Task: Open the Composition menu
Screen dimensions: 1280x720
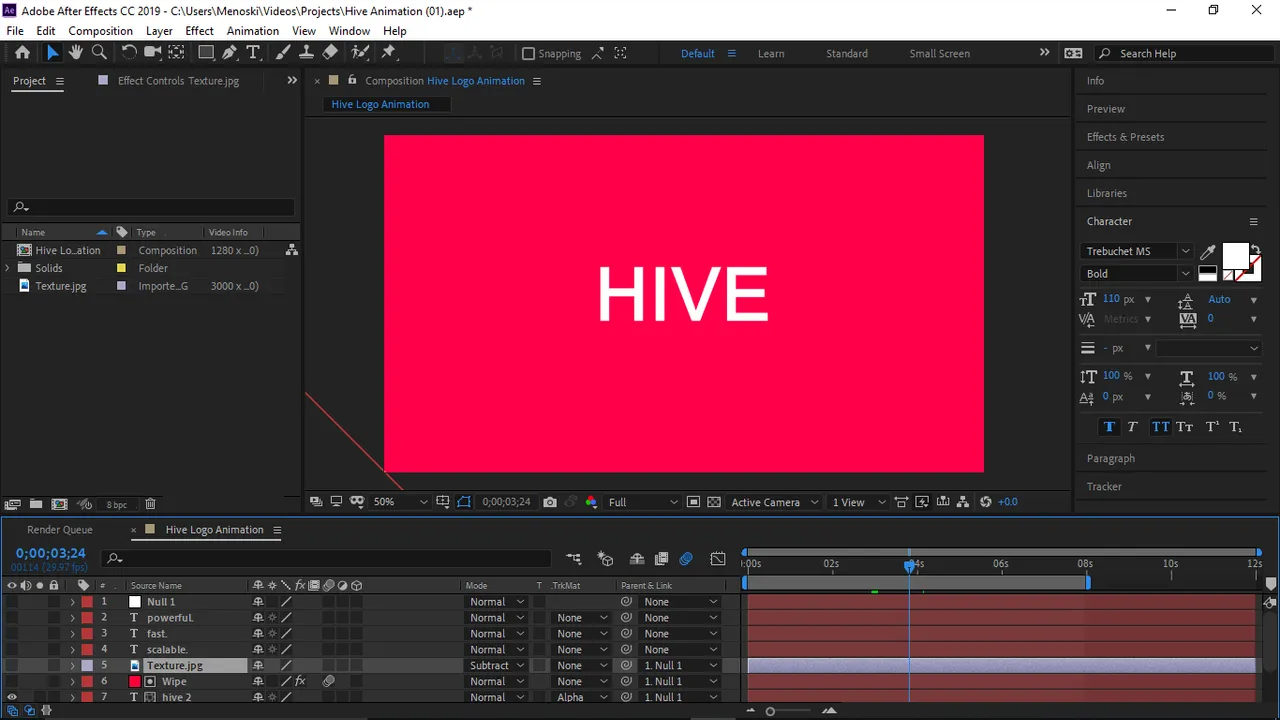Action: coord(100,31)
